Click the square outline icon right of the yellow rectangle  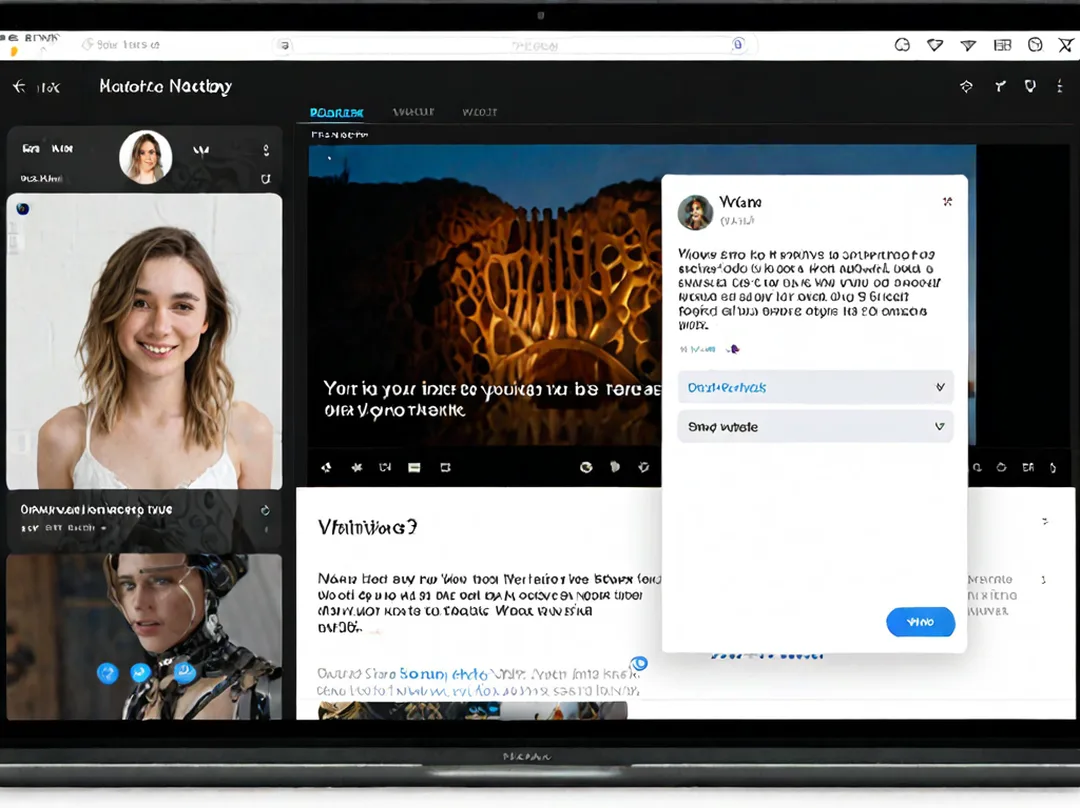coord(446,468)
